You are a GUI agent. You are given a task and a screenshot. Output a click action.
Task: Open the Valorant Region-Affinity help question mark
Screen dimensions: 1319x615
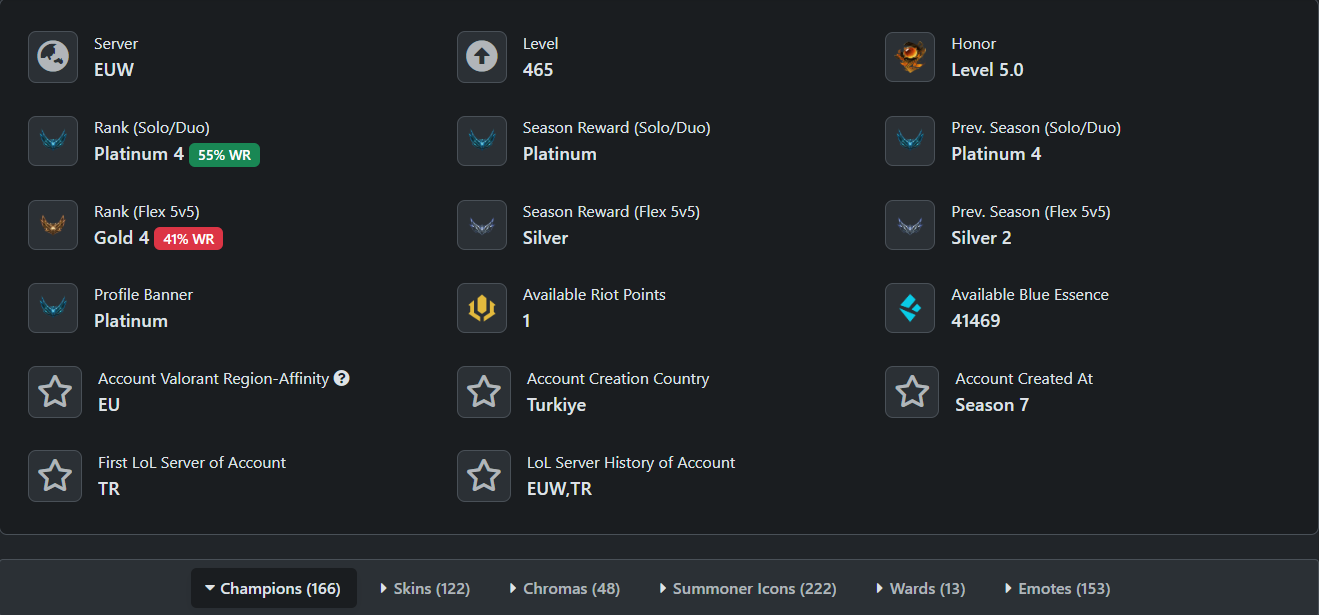point(342,378)
